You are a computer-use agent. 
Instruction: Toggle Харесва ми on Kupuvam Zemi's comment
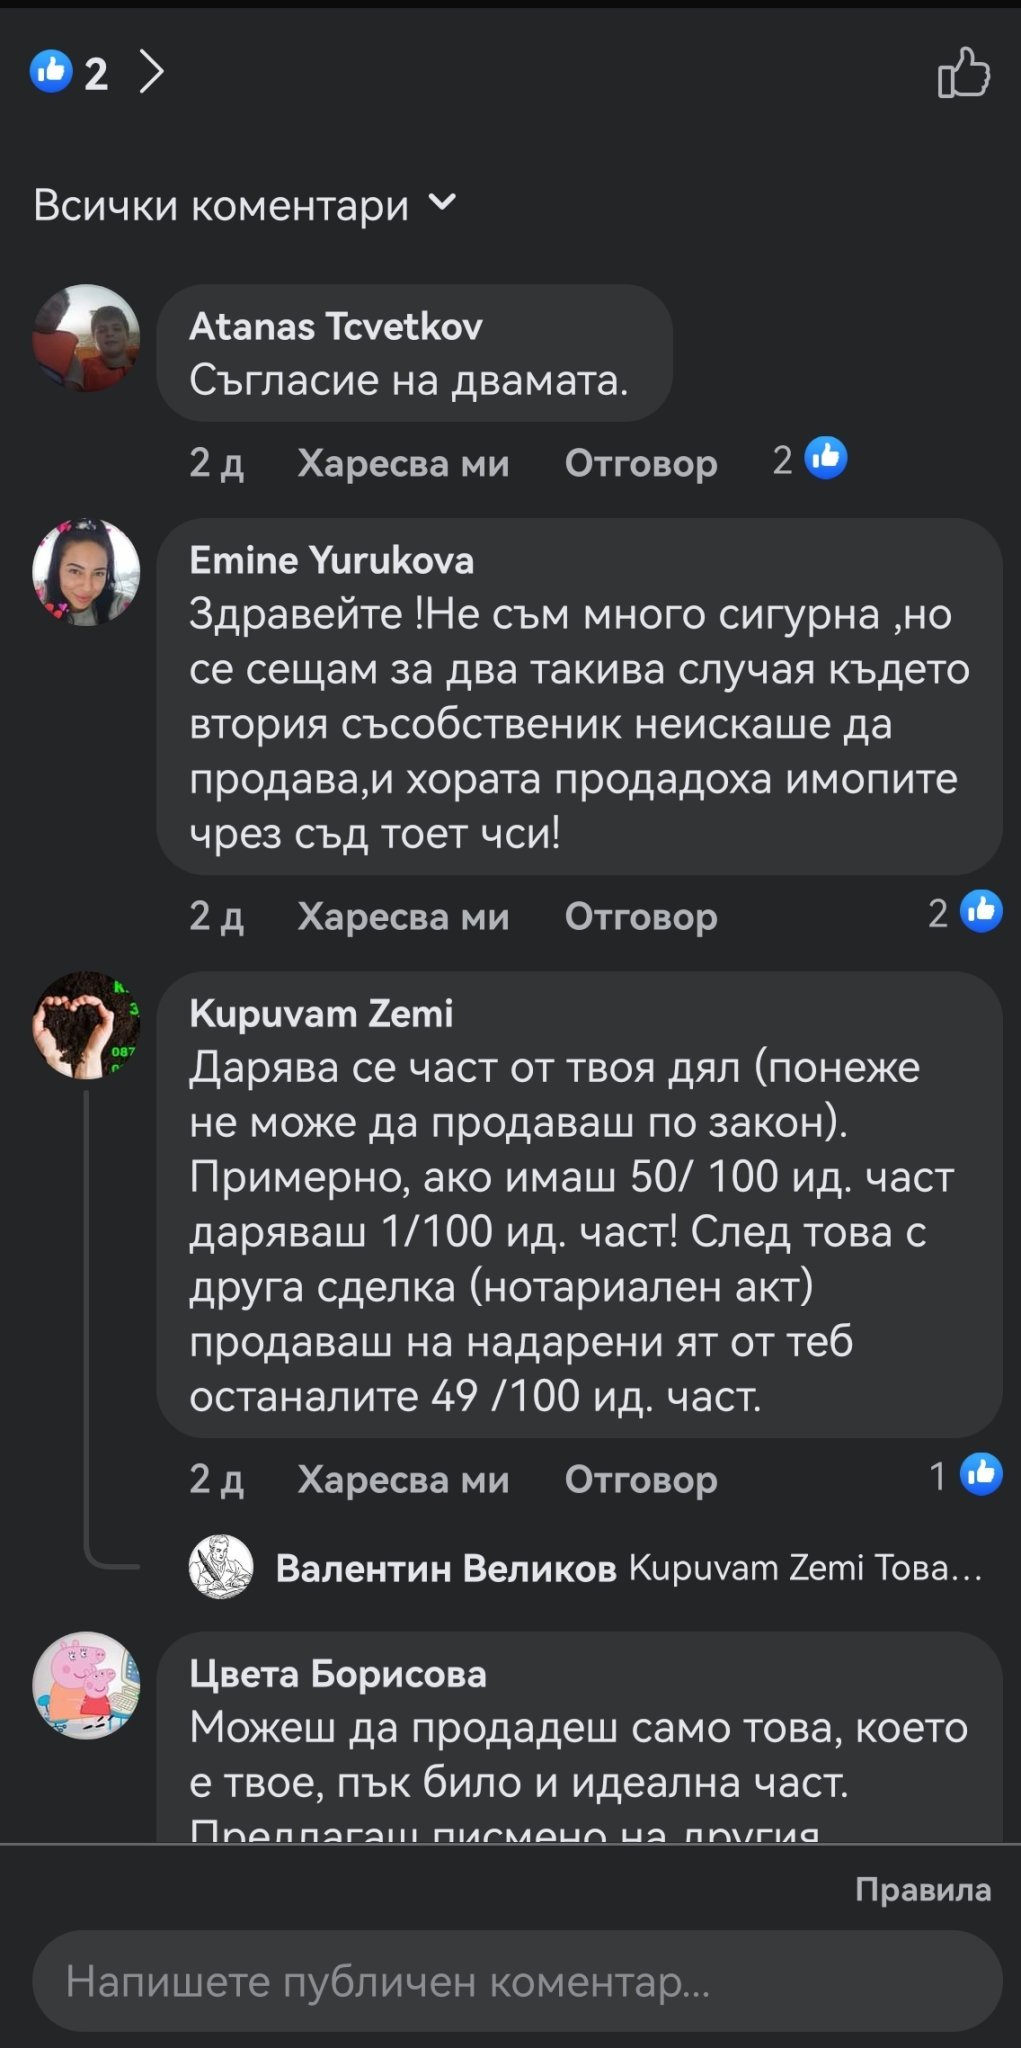pyautogui.click(x=403, y=1479)
